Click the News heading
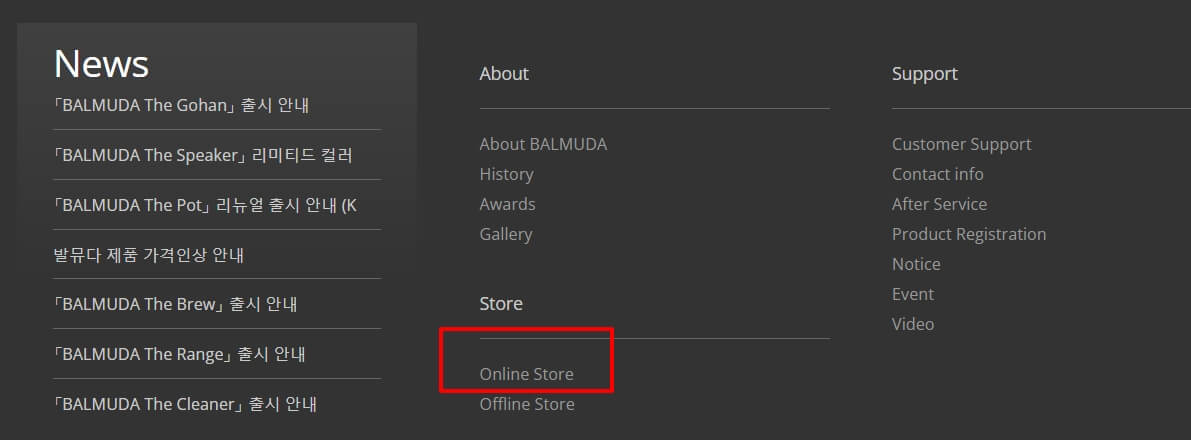The height and width of the screenshot is (440, 1191). (x=101, y=63)
